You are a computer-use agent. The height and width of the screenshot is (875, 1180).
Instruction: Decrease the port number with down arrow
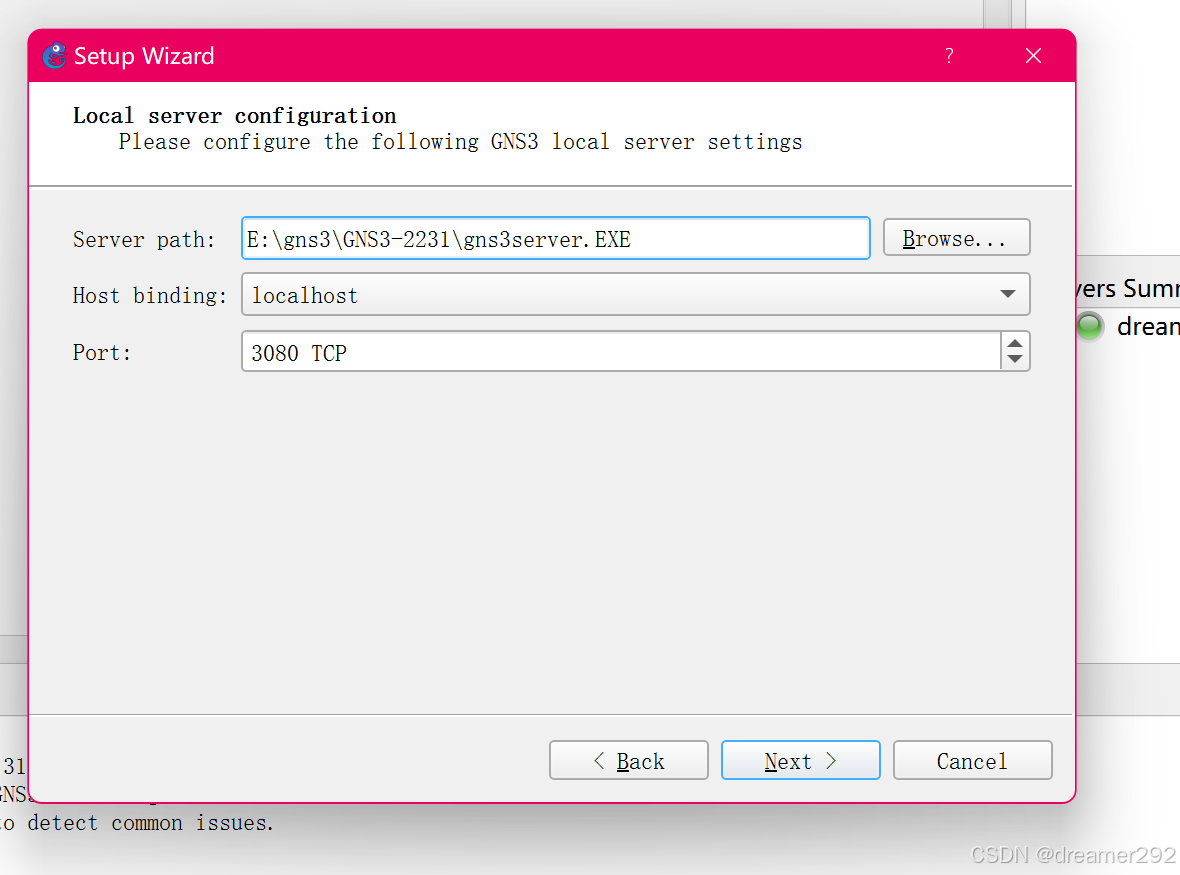tap(1014, 360)
